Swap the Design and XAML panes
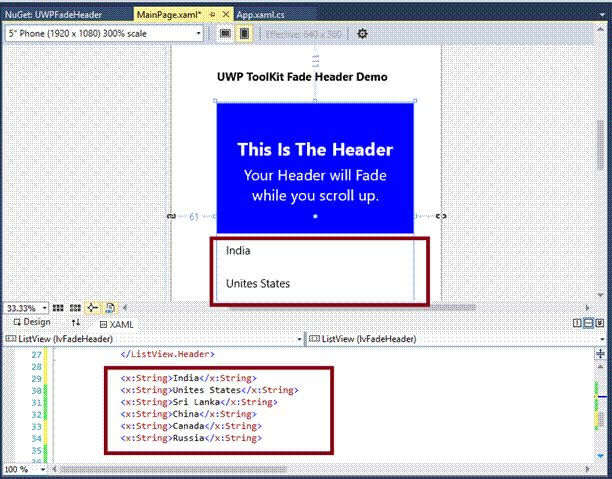 [x=76, y=323]
